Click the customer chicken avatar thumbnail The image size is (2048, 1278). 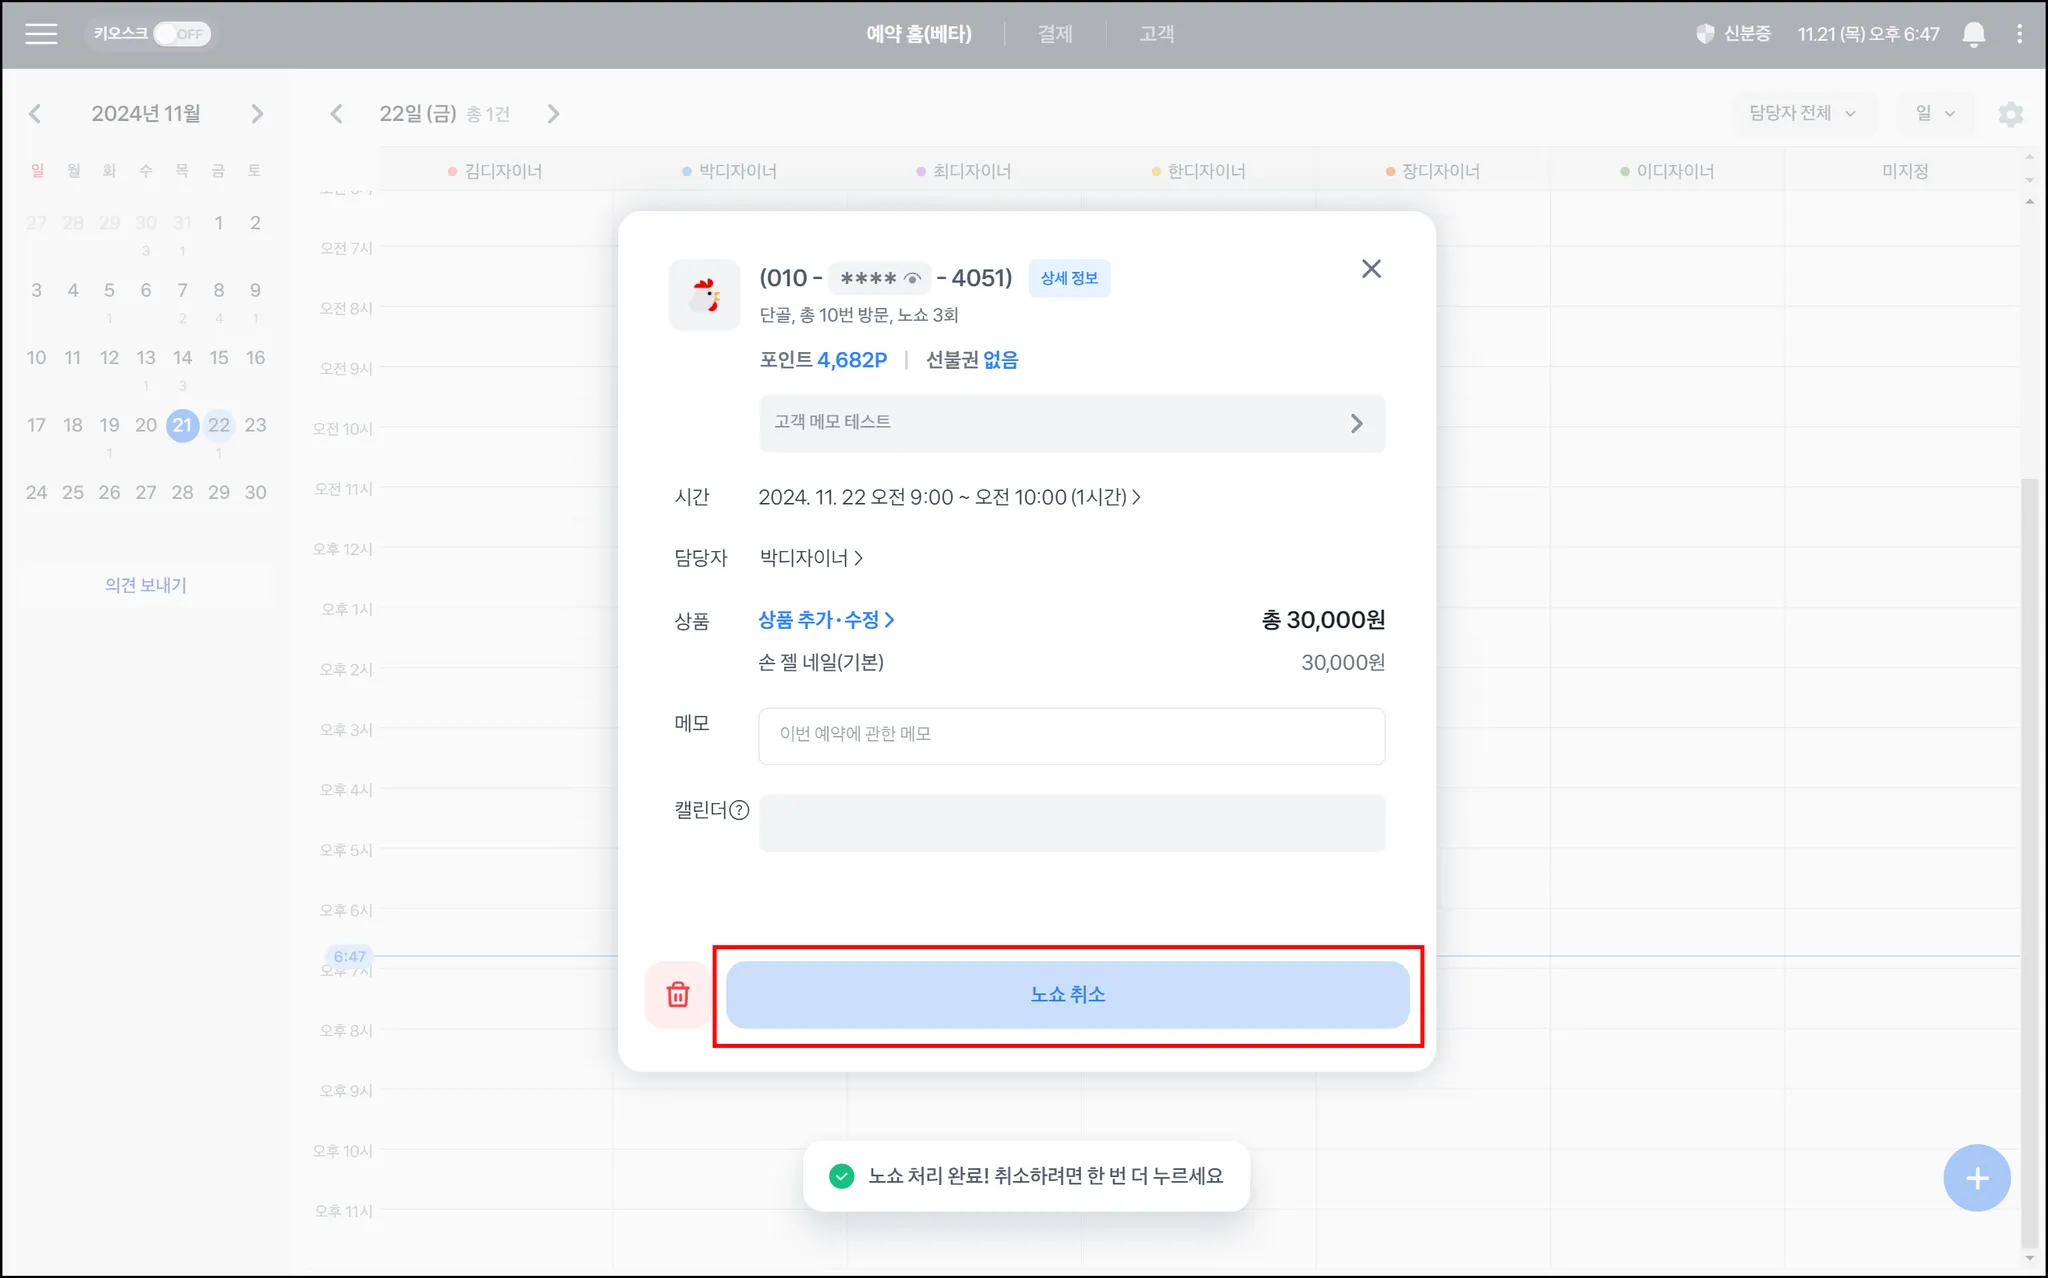[x=704, y=295]
